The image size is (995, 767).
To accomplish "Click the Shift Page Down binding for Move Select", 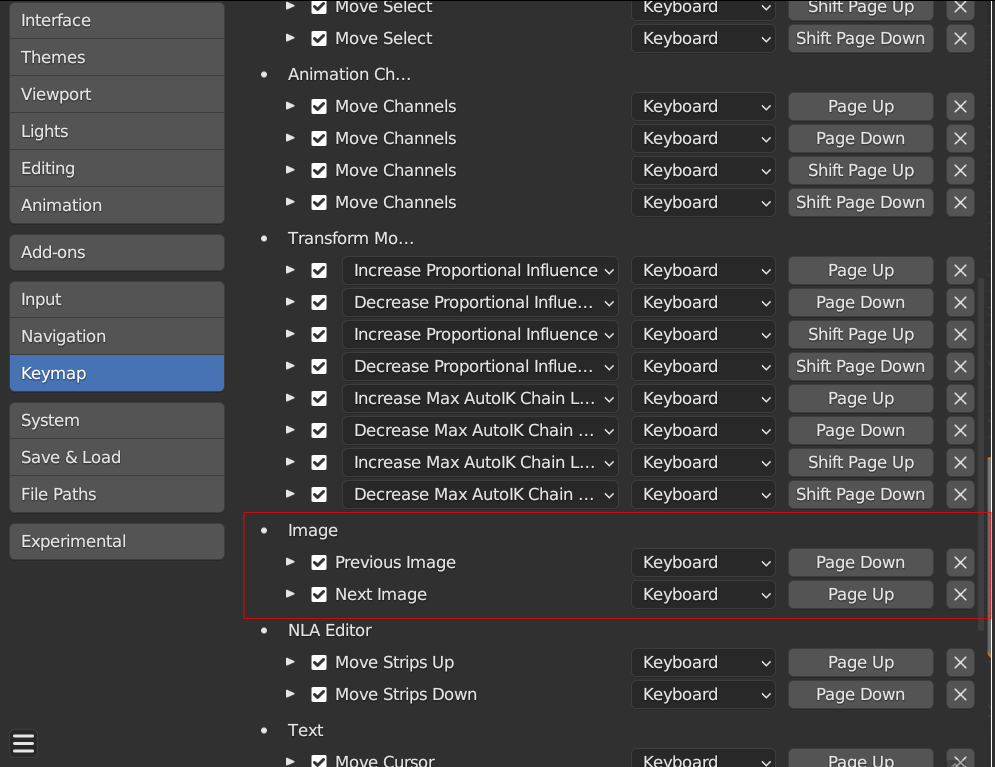I will coord(860,38).
